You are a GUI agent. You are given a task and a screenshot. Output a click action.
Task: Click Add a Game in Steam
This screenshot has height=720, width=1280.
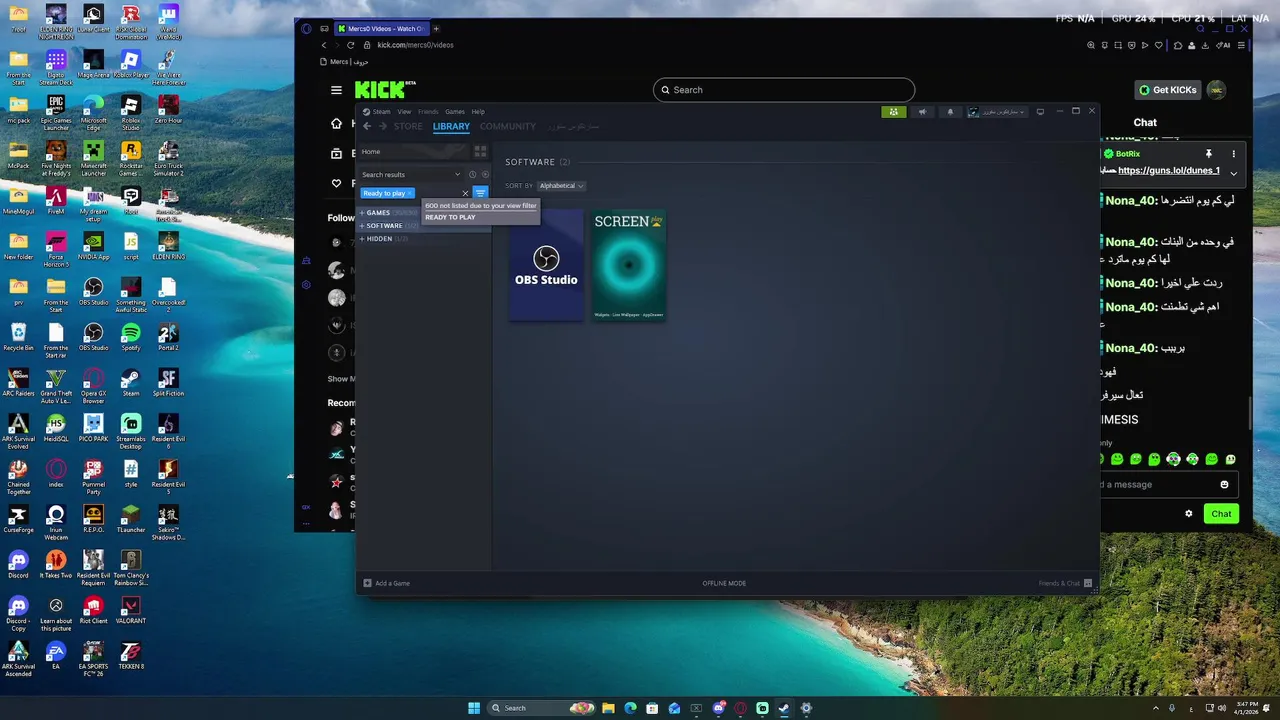point(387,583)
